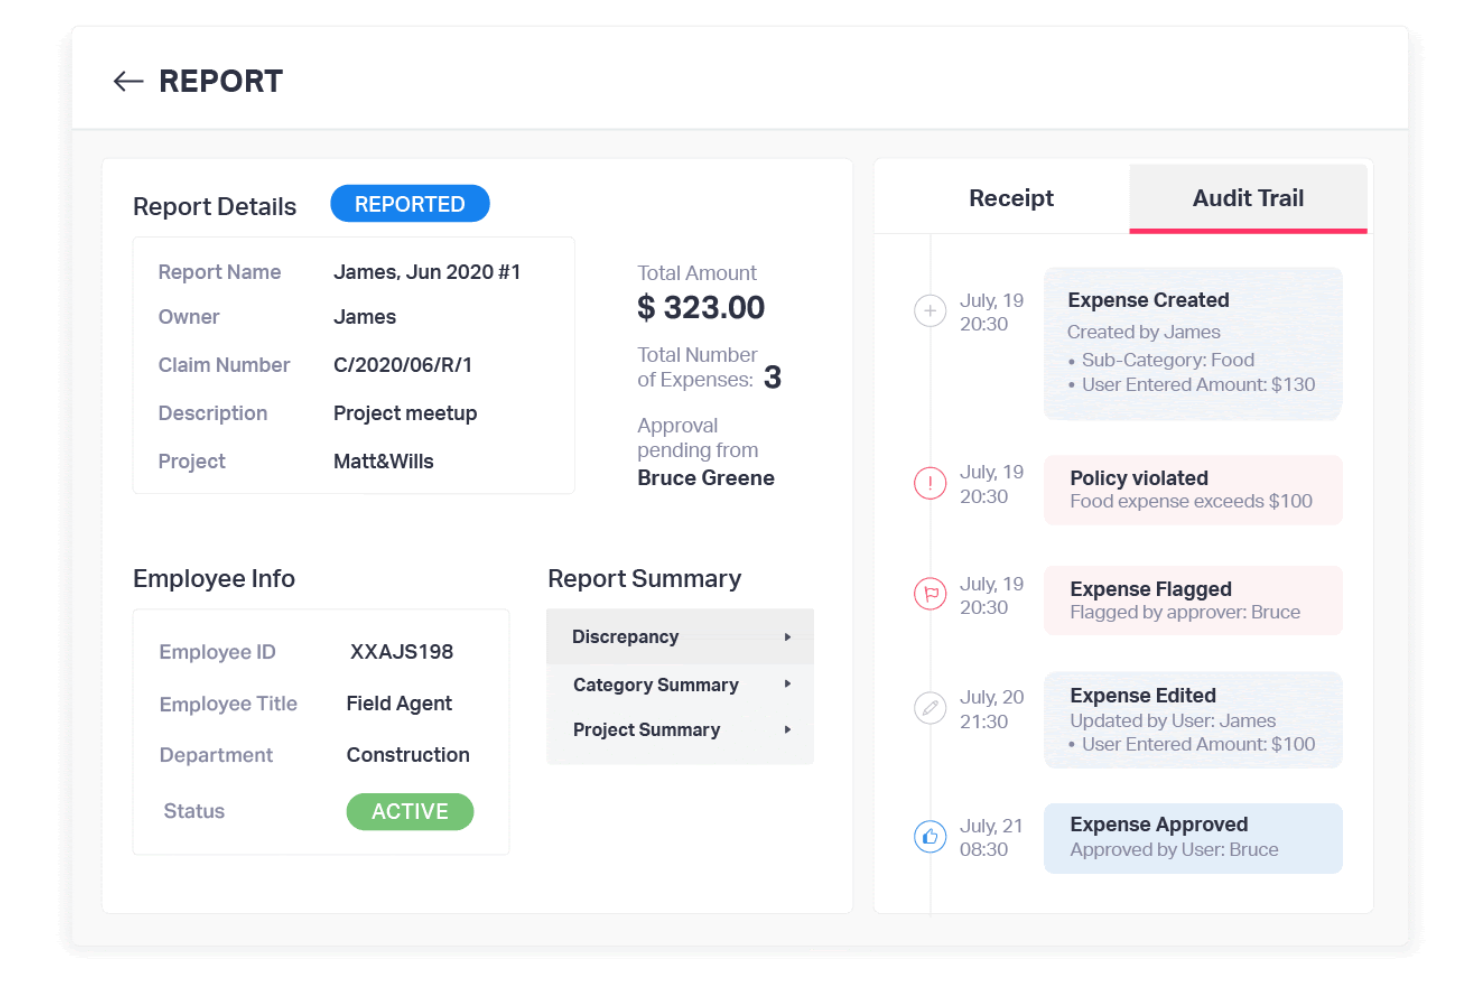Select the Audit Trail tab
This screenshot has width=1480, height=987.
point(1247,198)
